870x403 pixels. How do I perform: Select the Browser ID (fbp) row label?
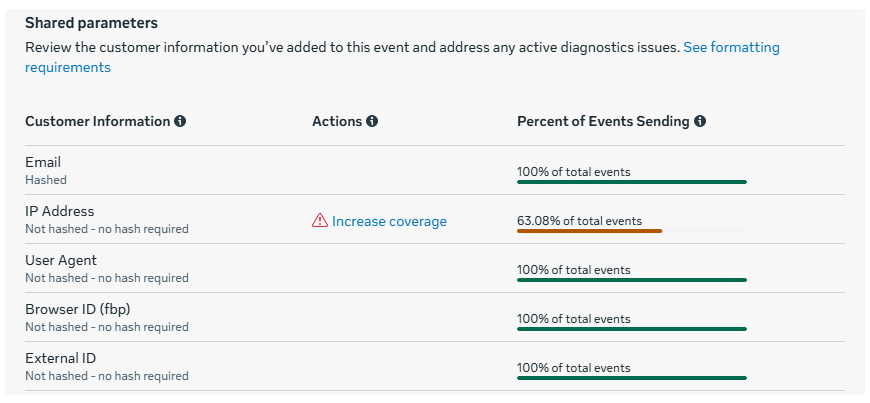[77, 309]
